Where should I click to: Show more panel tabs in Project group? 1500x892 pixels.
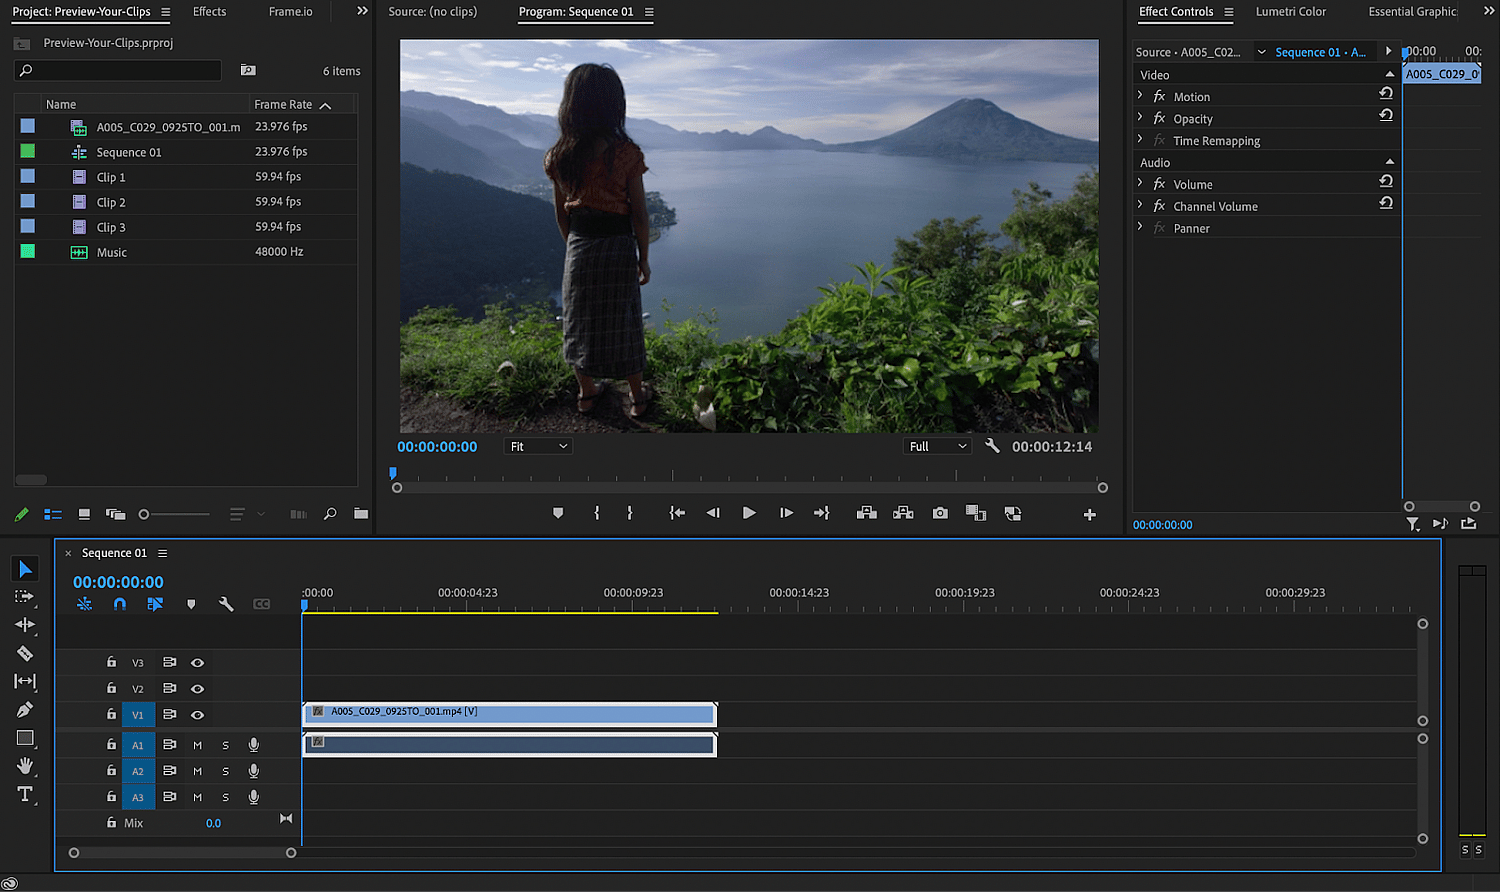(362, 11)
